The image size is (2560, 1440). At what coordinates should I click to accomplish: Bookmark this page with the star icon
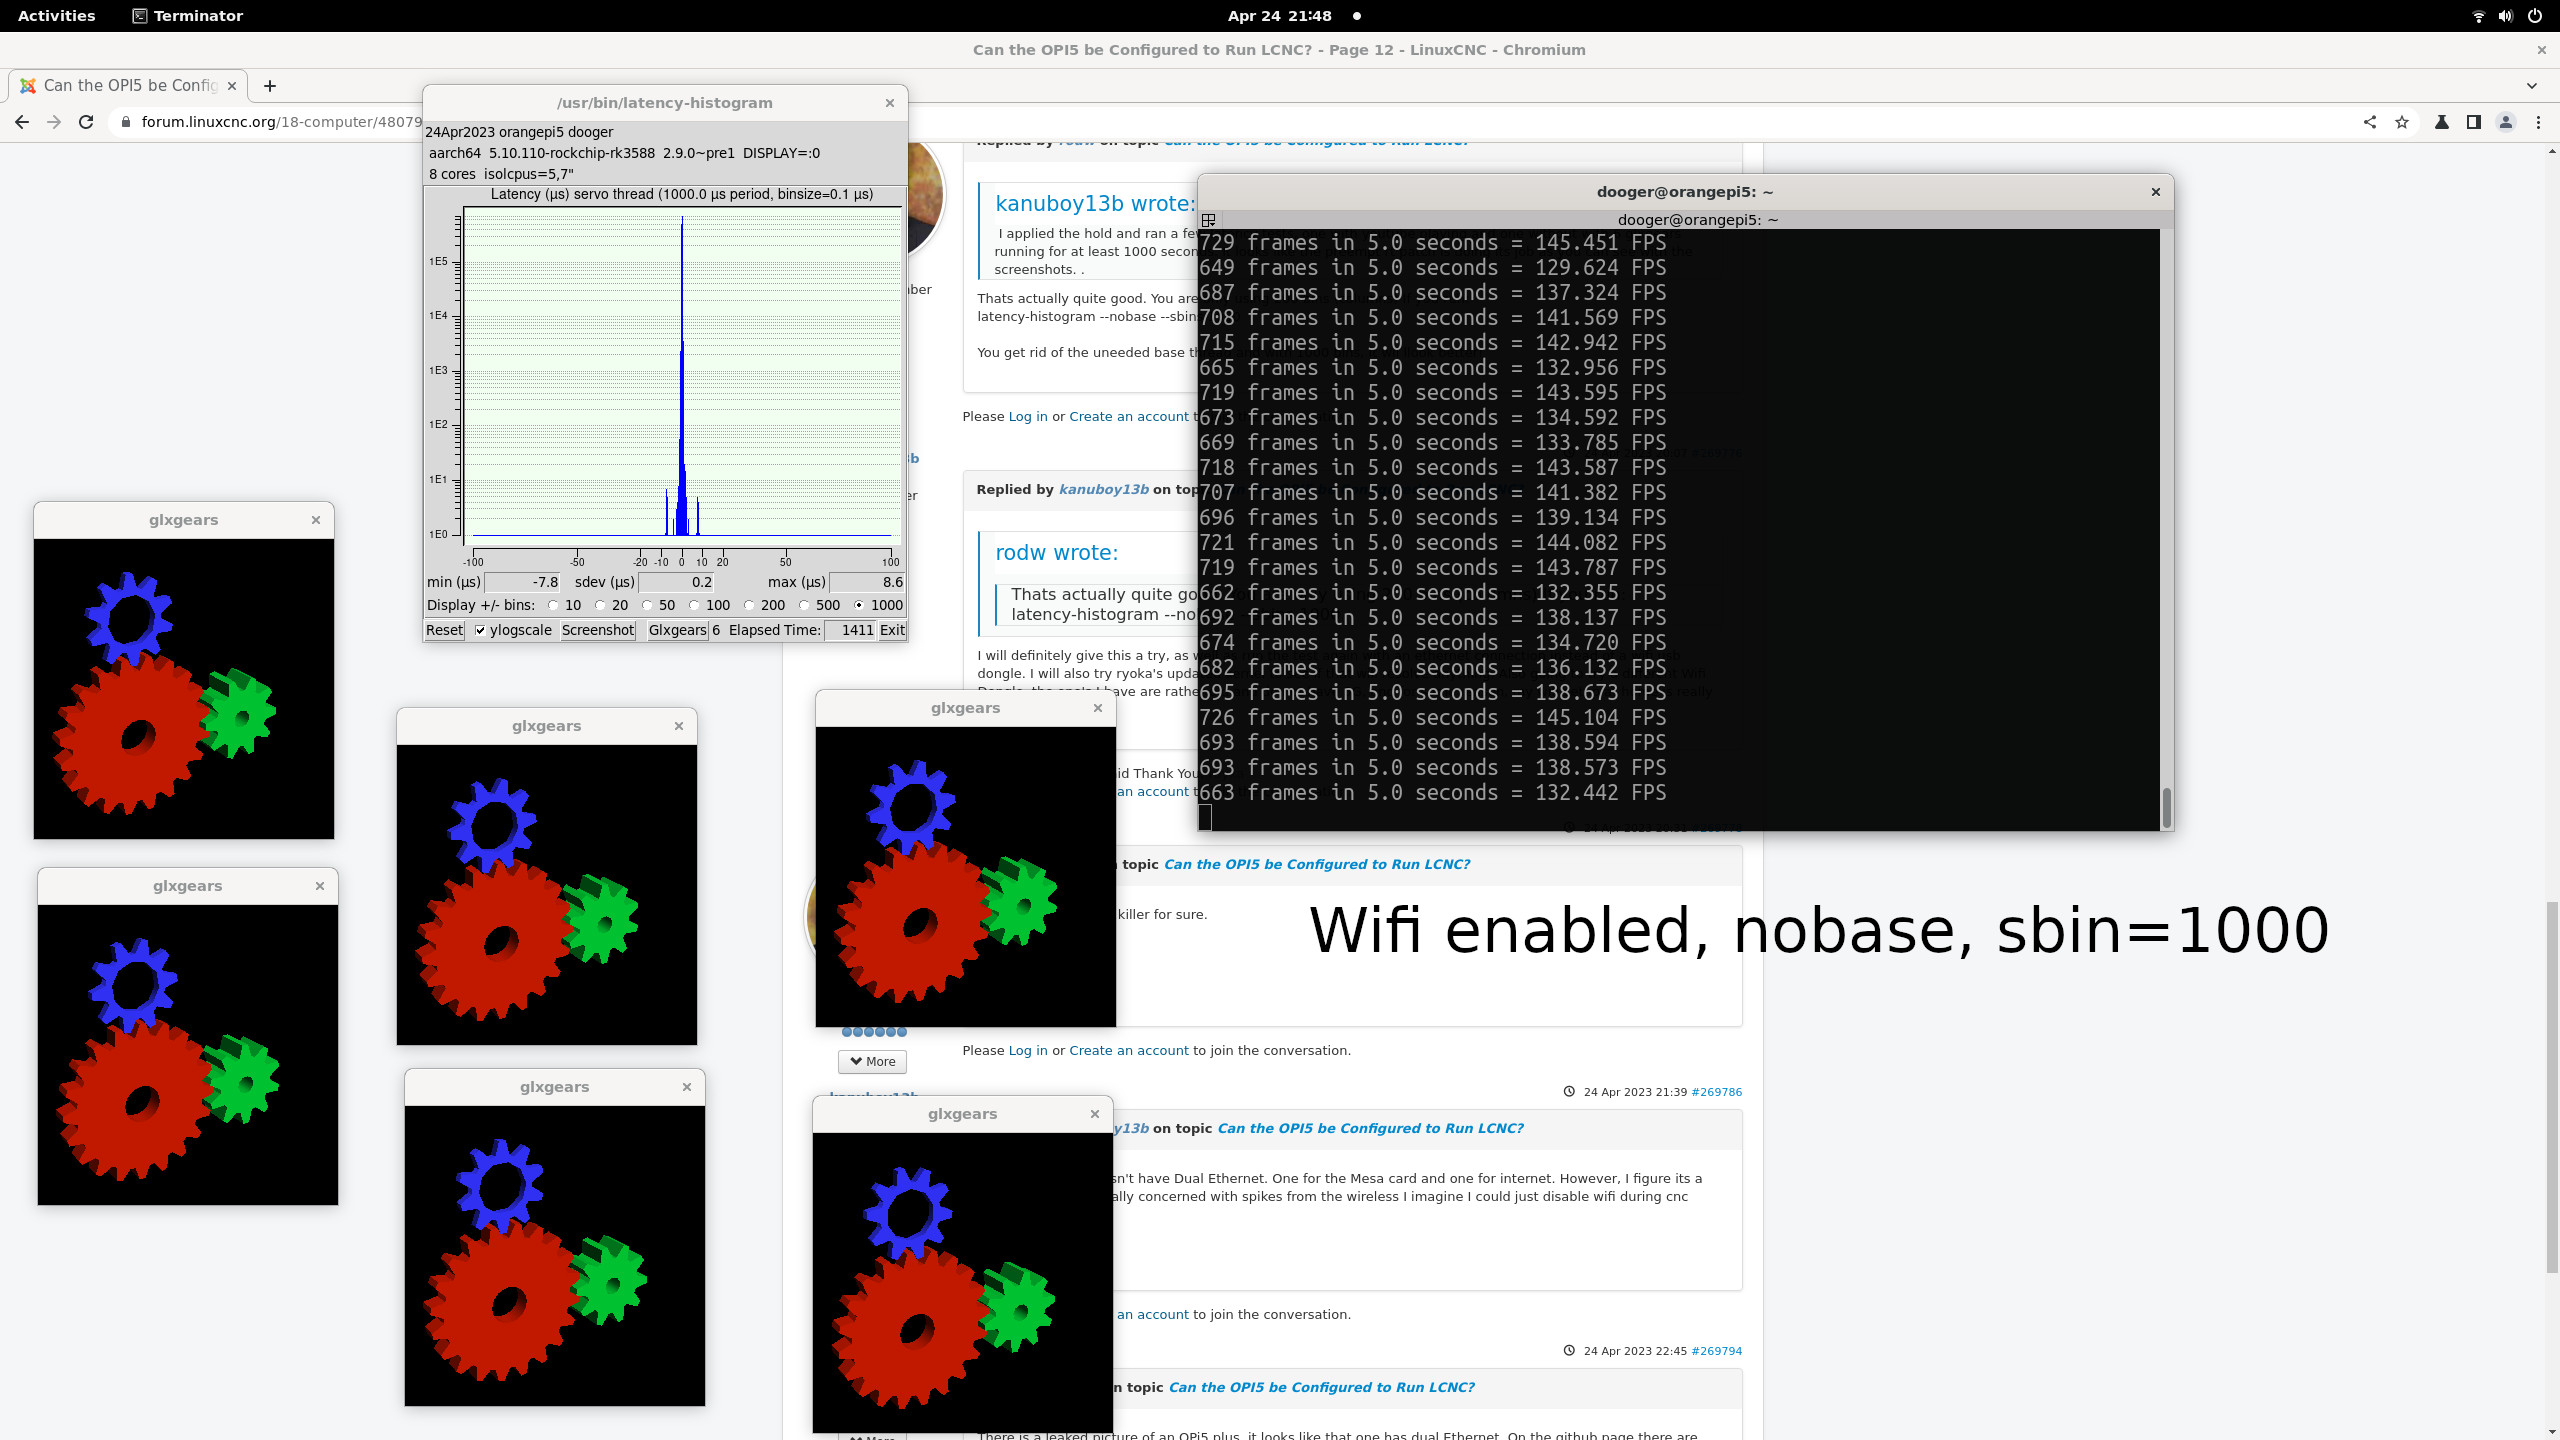tap(2401, 122)
